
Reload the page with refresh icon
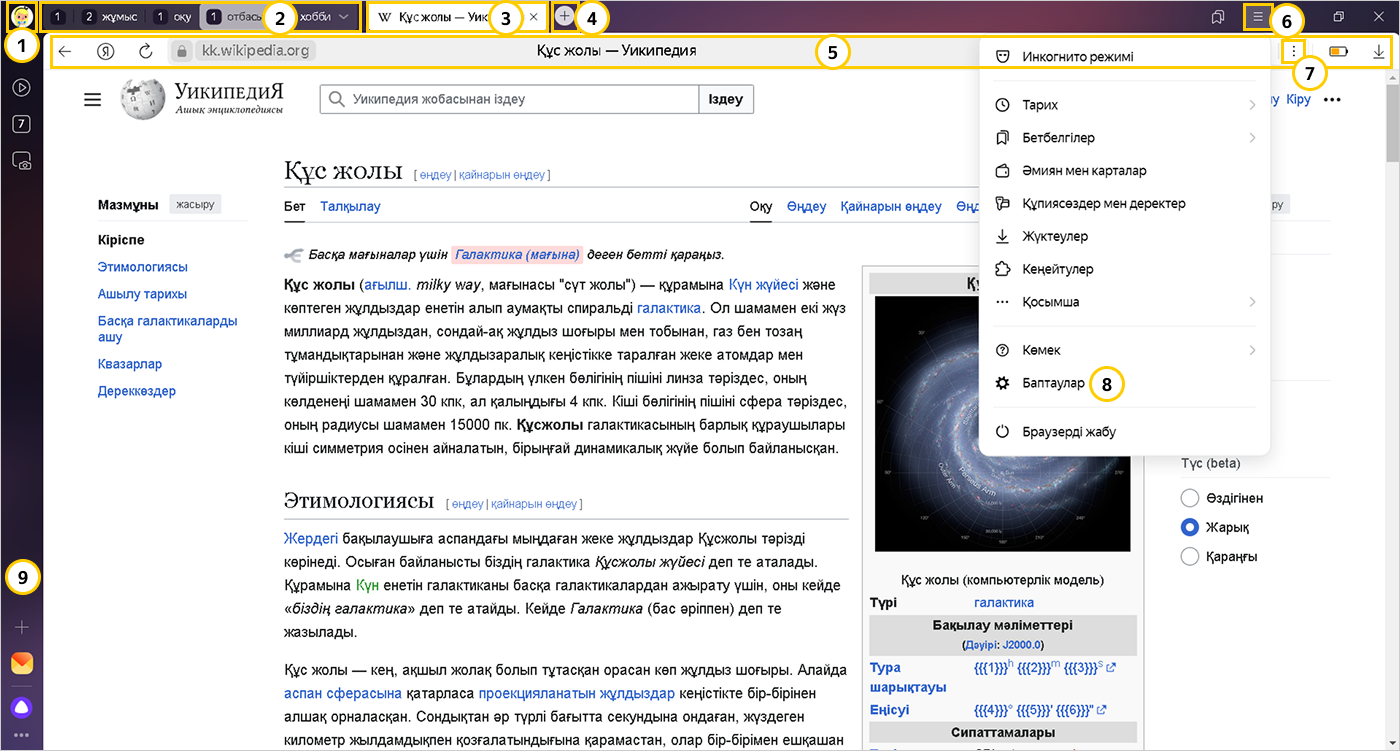(145, 51)
